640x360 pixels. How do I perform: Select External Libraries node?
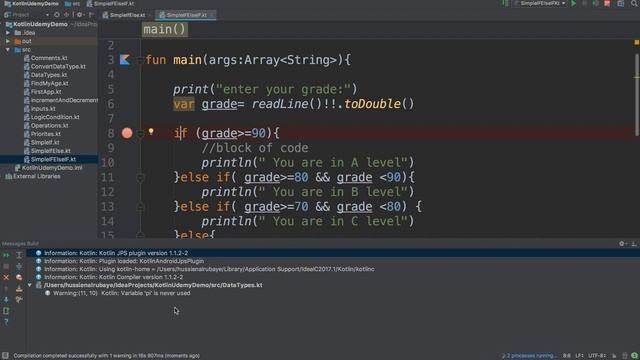[33, 176]
